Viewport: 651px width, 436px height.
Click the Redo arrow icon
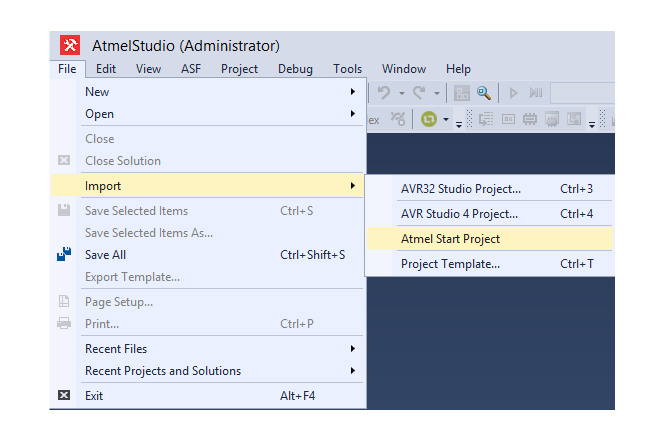click(x=420, y=93)
